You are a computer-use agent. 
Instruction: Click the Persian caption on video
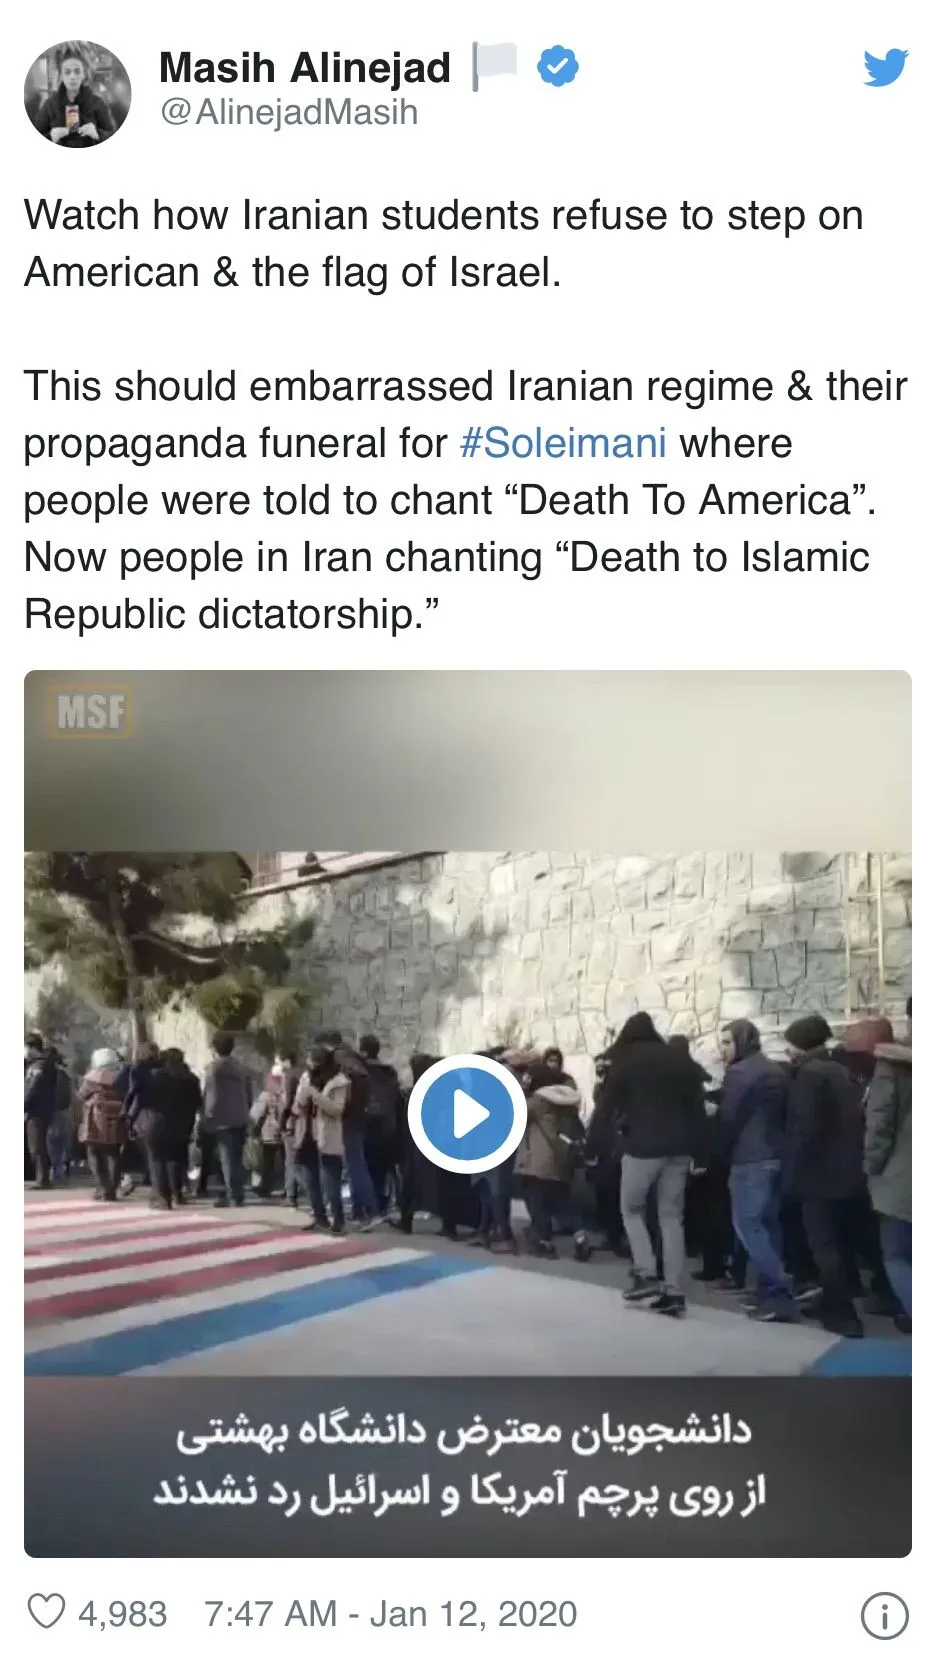click(463, 1462)
